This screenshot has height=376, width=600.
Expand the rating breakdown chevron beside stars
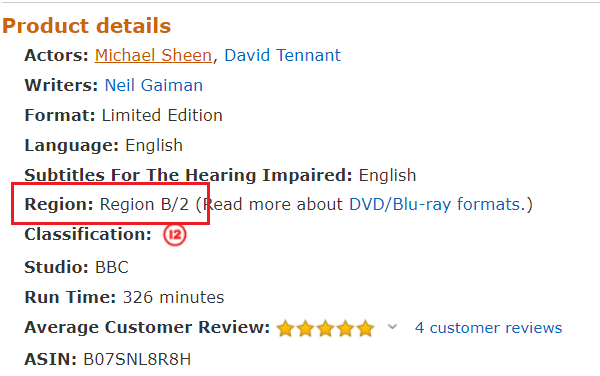coord(392,327)
